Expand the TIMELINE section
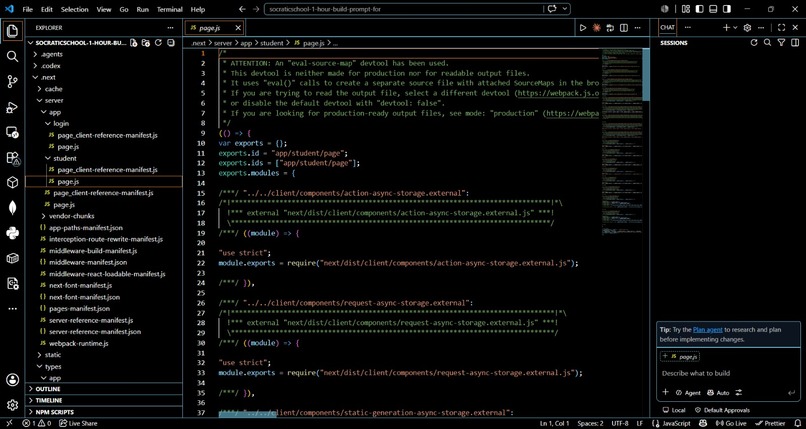This screenshot has width=806, height=429. [x=104, y=400]
